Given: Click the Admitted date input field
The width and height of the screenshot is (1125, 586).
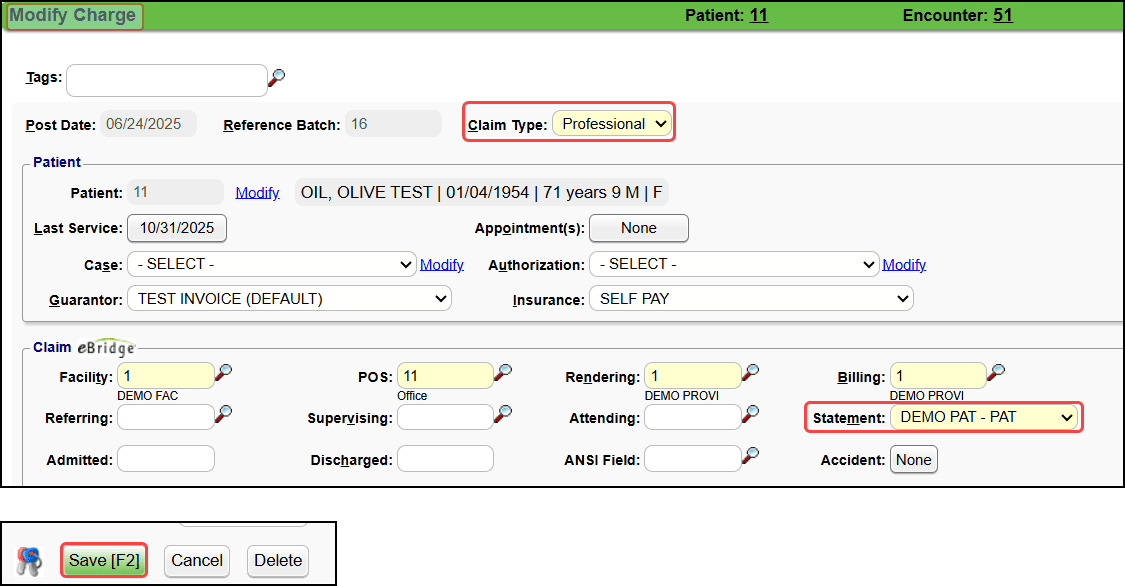Looking at the screenshot, I should click(166, 459).
